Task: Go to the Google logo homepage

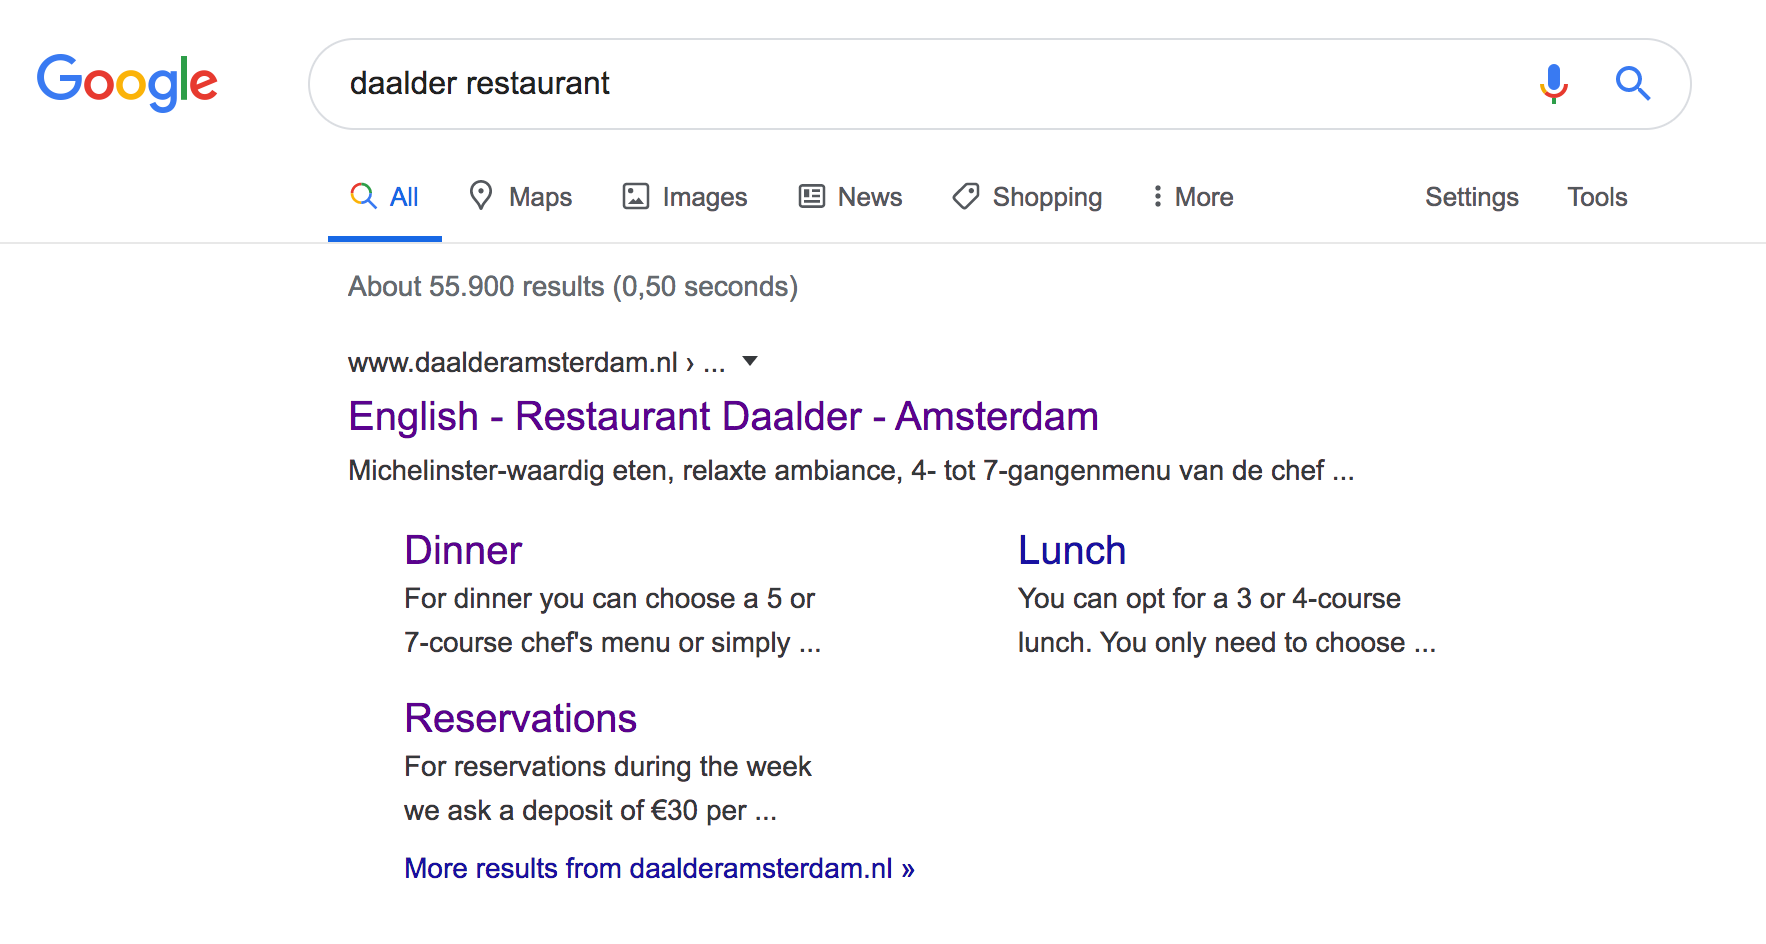Action: pyautogui.click(x=127, y=82)
